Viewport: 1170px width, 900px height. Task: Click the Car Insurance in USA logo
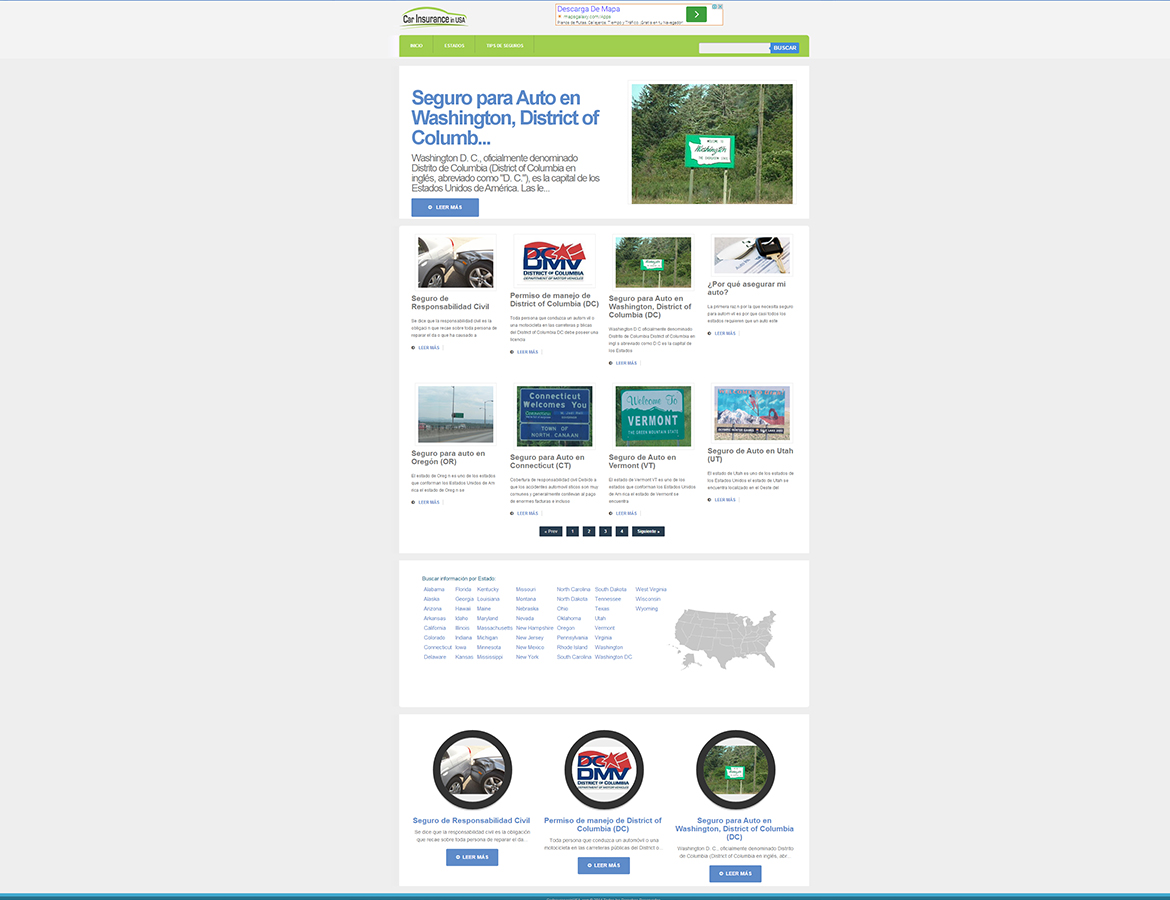click(434, 17)
